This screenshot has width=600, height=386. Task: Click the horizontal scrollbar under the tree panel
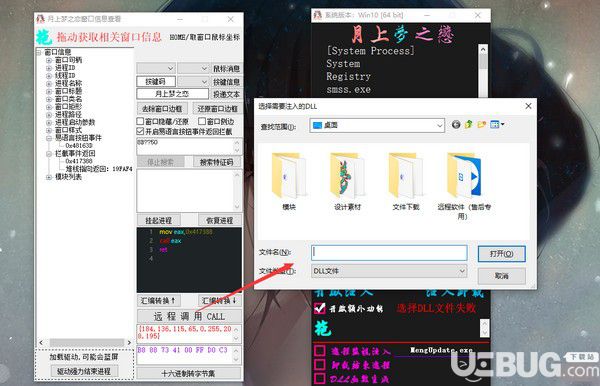tap(85, 342)
